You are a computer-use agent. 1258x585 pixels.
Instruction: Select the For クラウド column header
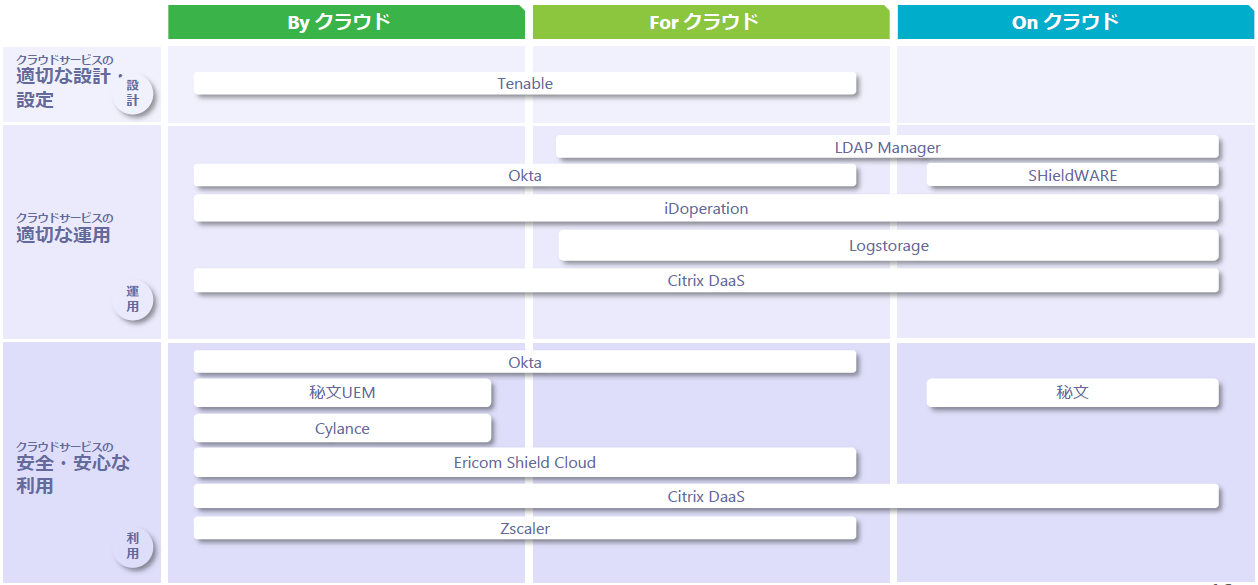pos(711,22)
